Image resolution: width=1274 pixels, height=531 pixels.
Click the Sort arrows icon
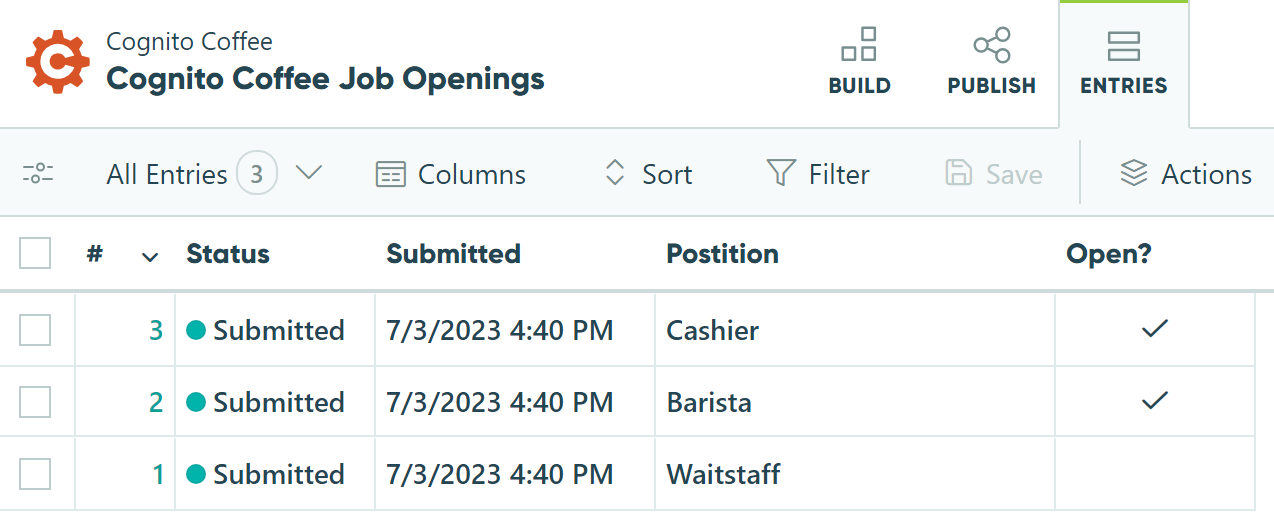tap(615, 174)
